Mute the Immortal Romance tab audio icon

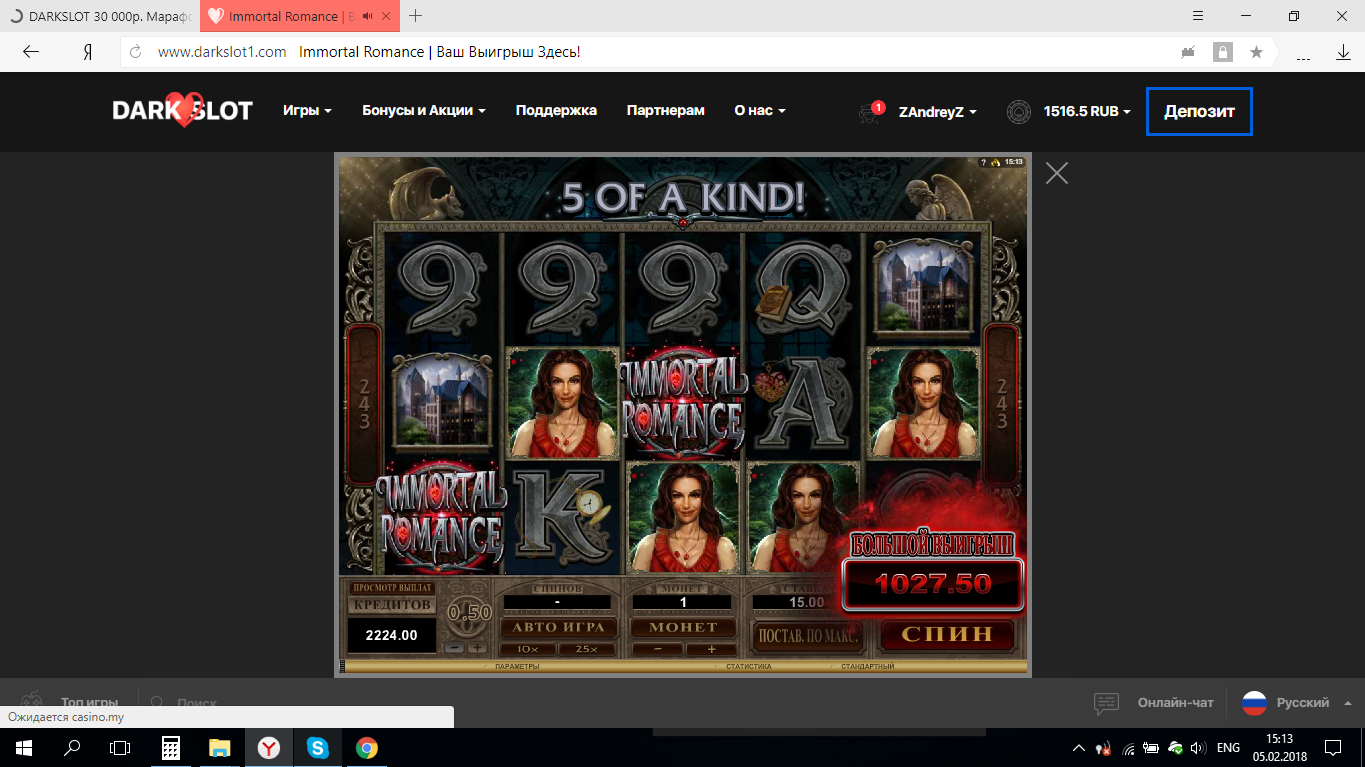click(369, 16)
